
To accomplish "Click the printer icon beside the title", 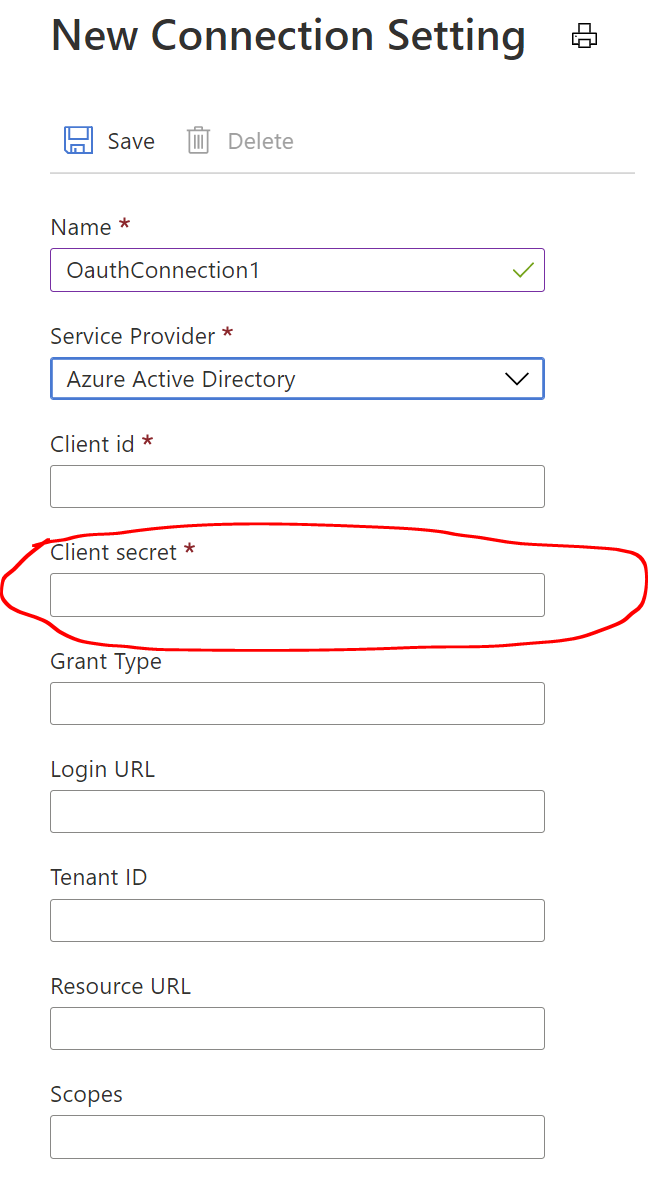I will pos(584,36).
